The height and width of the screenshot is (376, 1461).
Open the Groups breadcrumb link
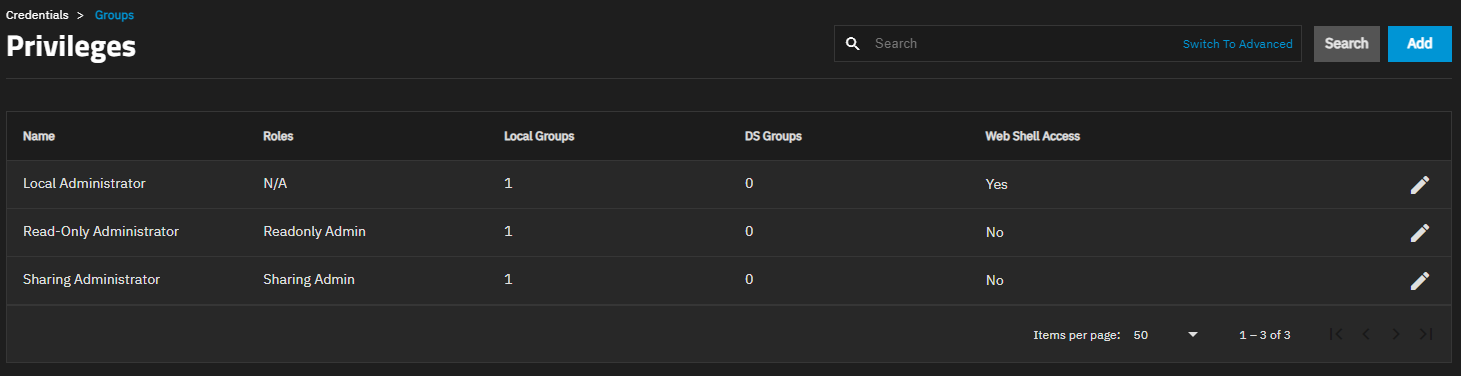tap(114, 15)
